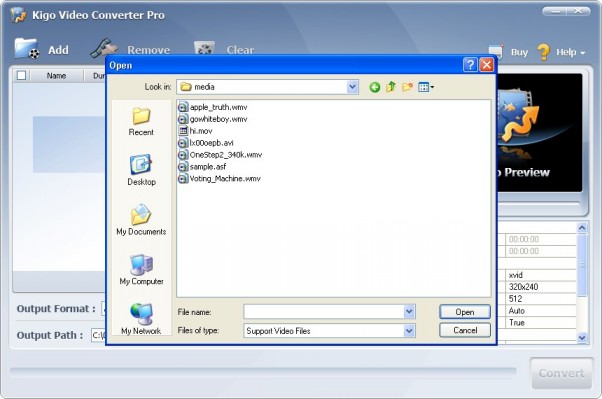Click the Clear toolbar icon

pos(204,49)
